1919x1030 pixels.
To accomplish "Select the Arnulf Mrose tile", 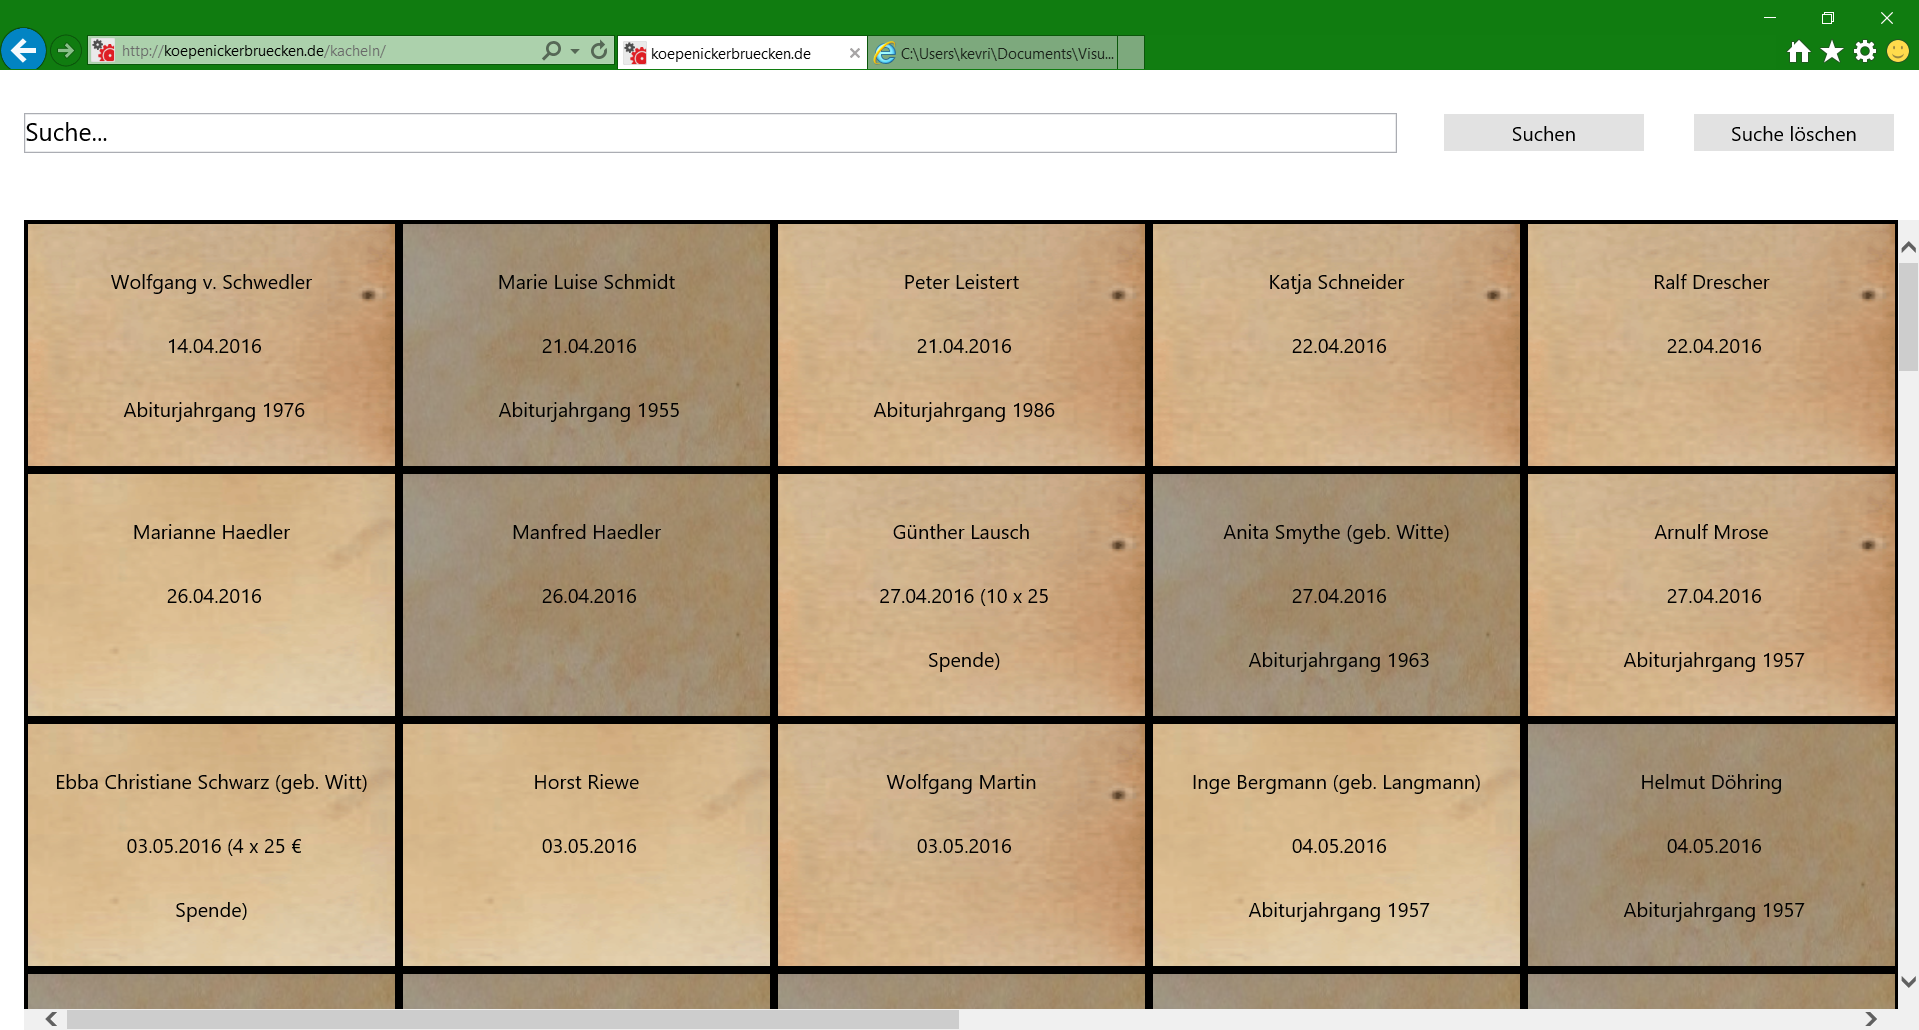I will click(x=1711, y=594).
